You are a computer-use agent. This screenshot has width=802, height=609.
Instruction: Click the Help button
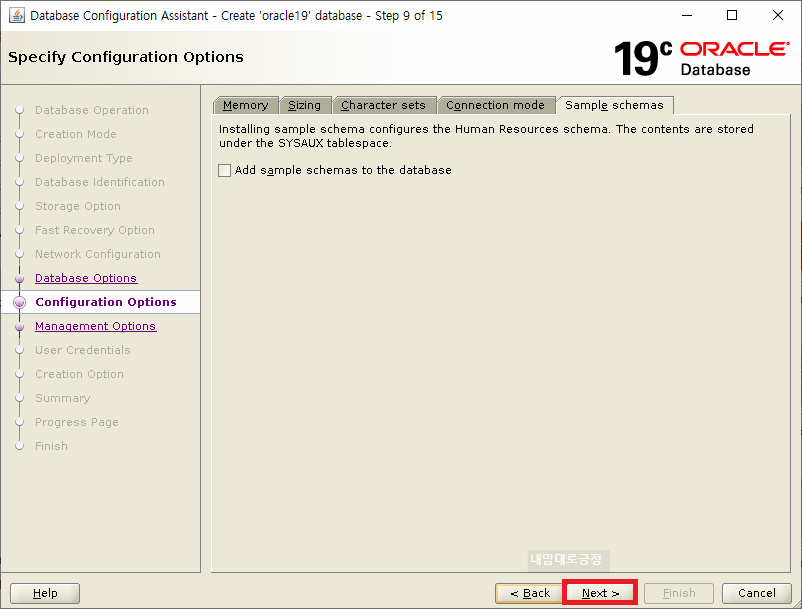pyautogui.click(x=45, y=593)
